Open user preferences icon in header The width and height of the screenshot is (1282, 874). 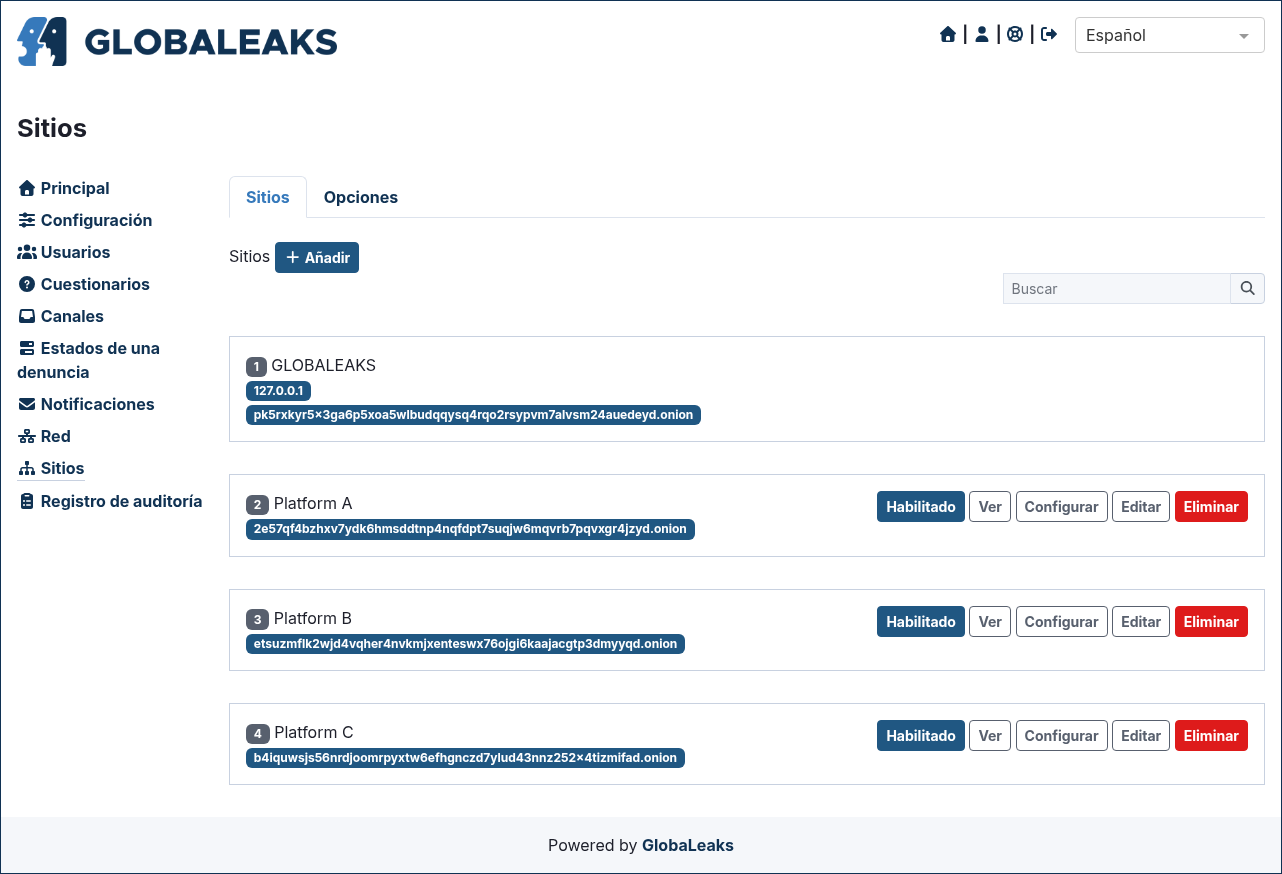[x=982, y=35]
